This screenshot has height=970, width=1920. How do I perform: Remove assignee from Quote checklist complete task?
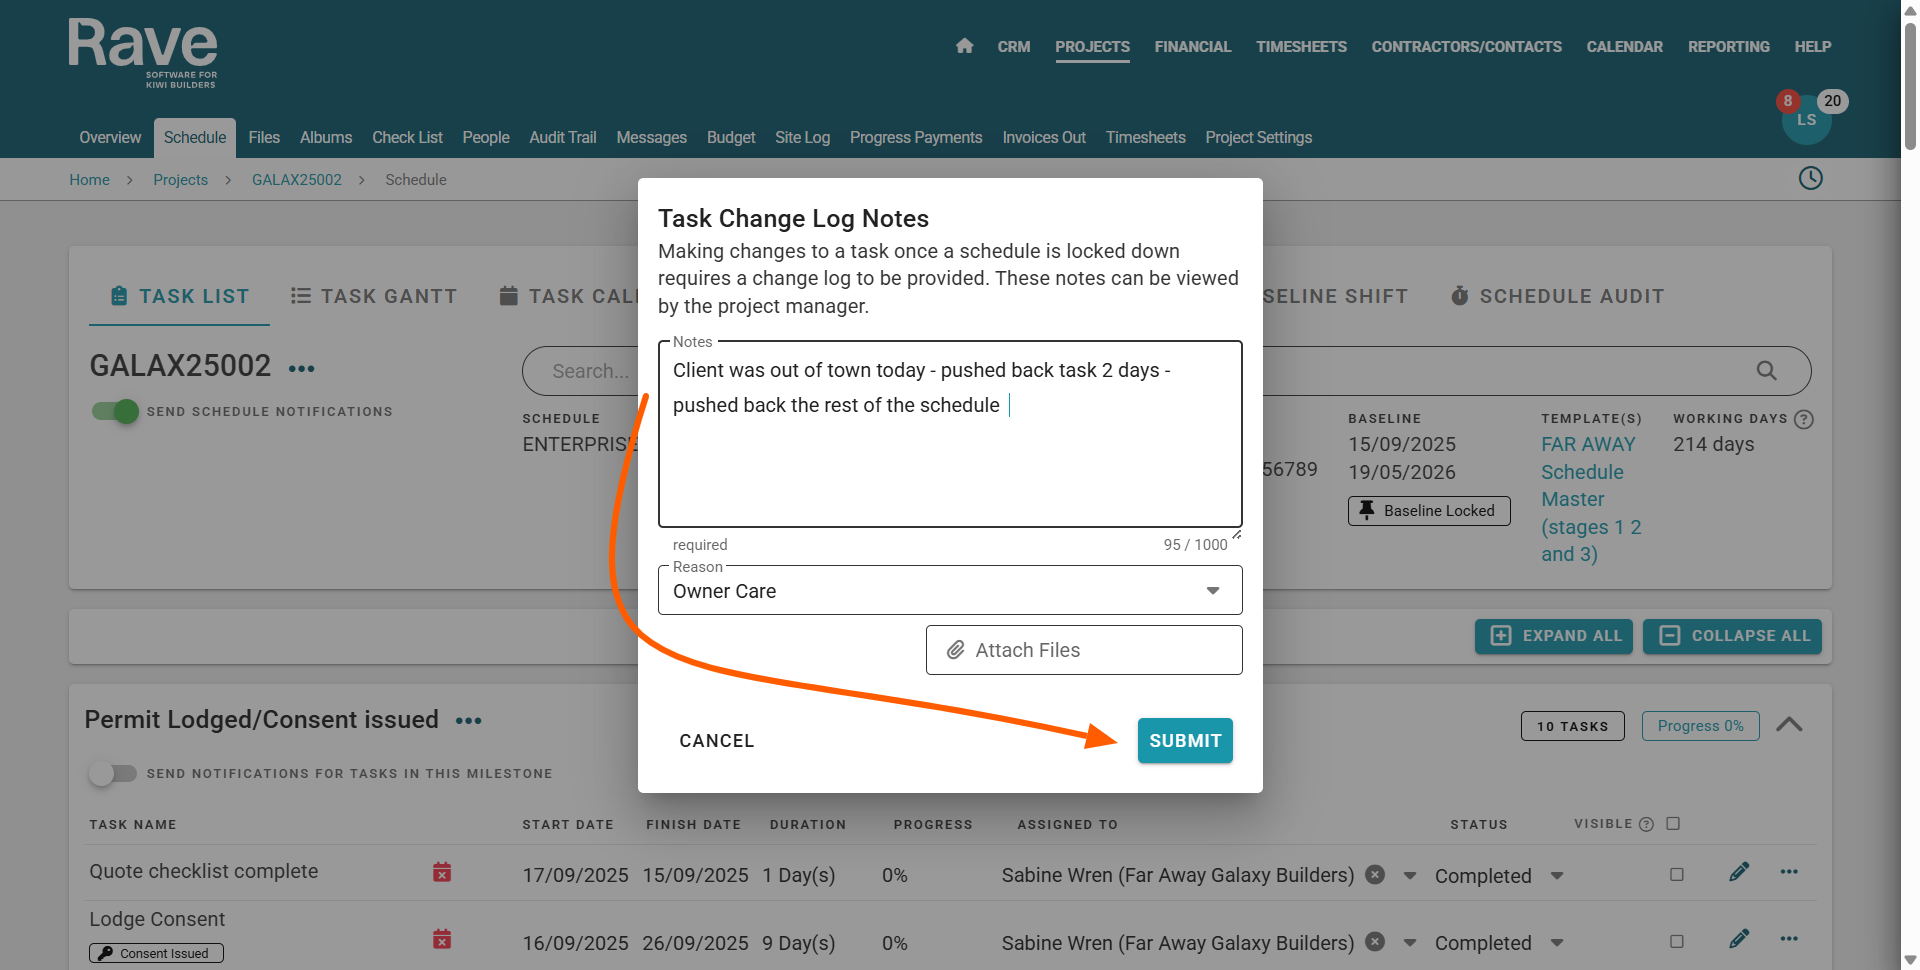(x=1376, y=875)
